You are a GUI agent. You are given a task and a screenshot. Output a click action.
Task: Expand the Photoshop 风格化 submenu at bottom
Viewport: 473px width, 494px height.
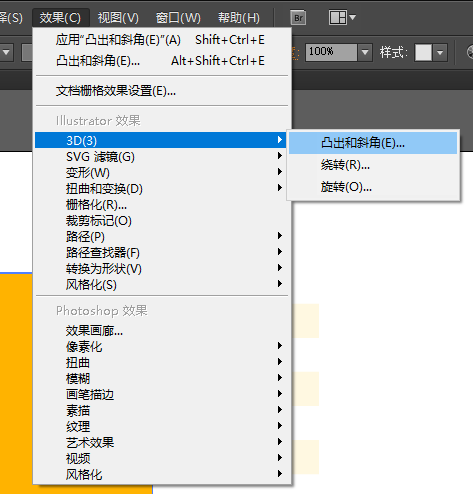tap(162, 475)
